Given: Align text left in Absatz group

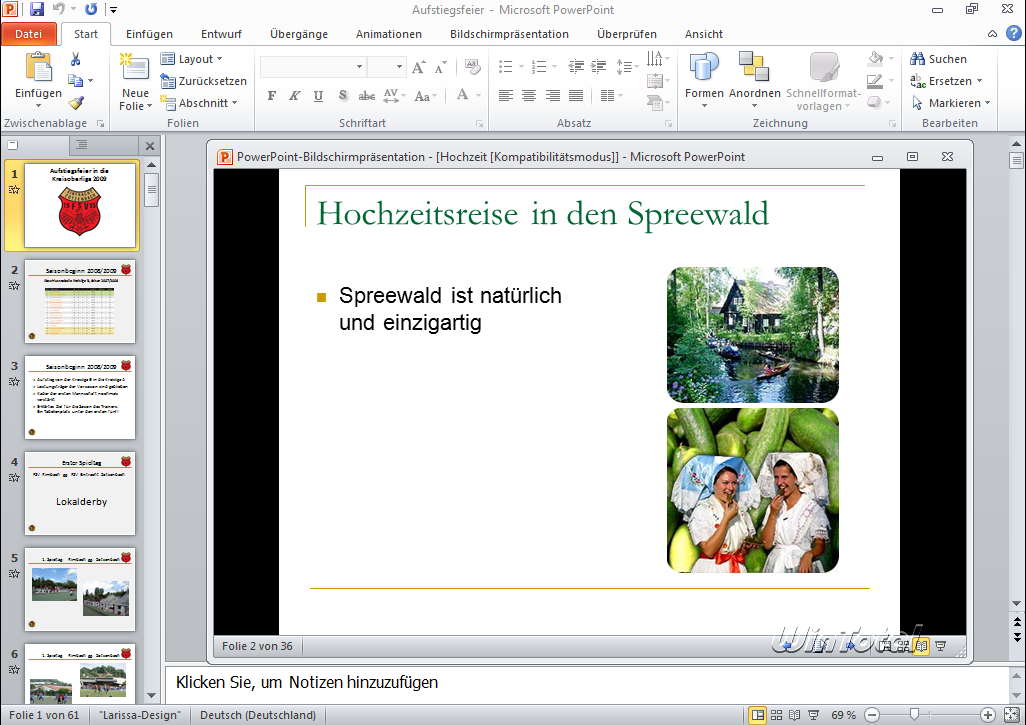Looking at the screenshot, I should [505, 96].
